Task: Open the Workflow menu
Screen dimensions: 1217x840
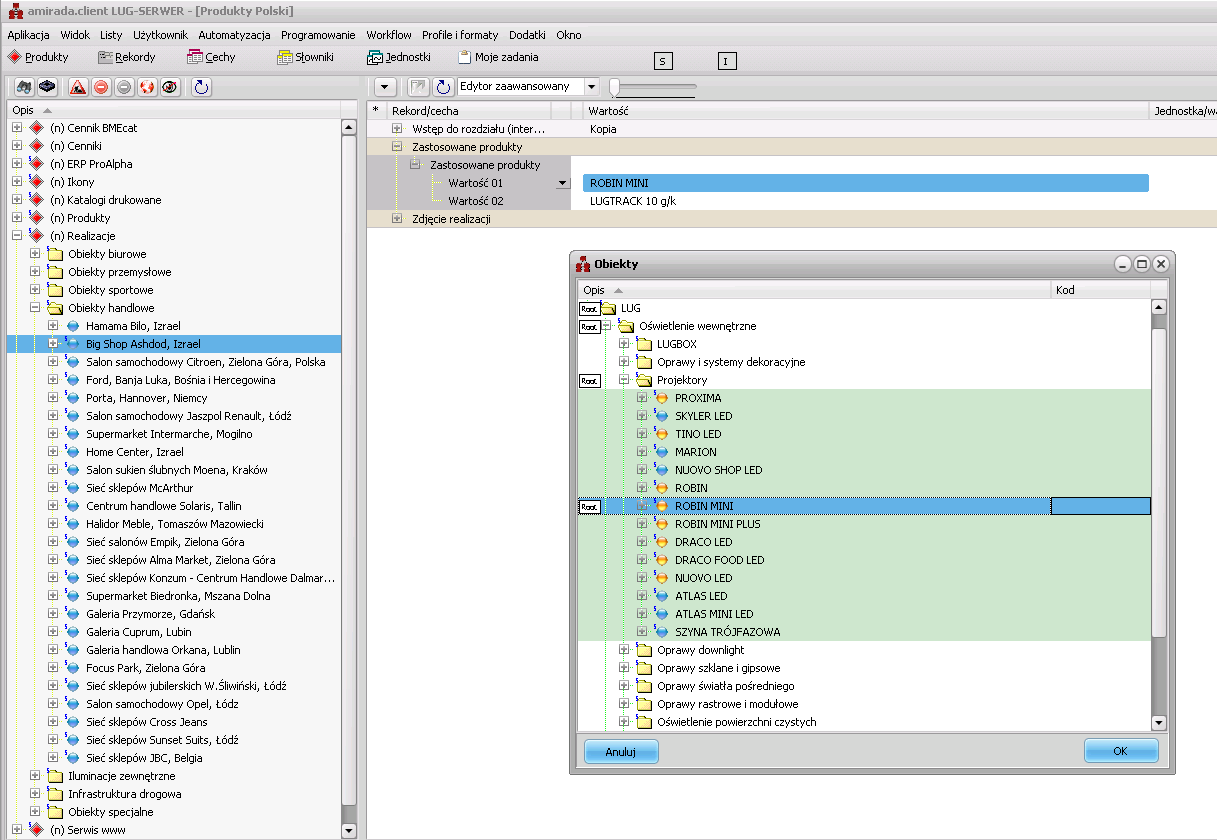Action: pos(389,35)
